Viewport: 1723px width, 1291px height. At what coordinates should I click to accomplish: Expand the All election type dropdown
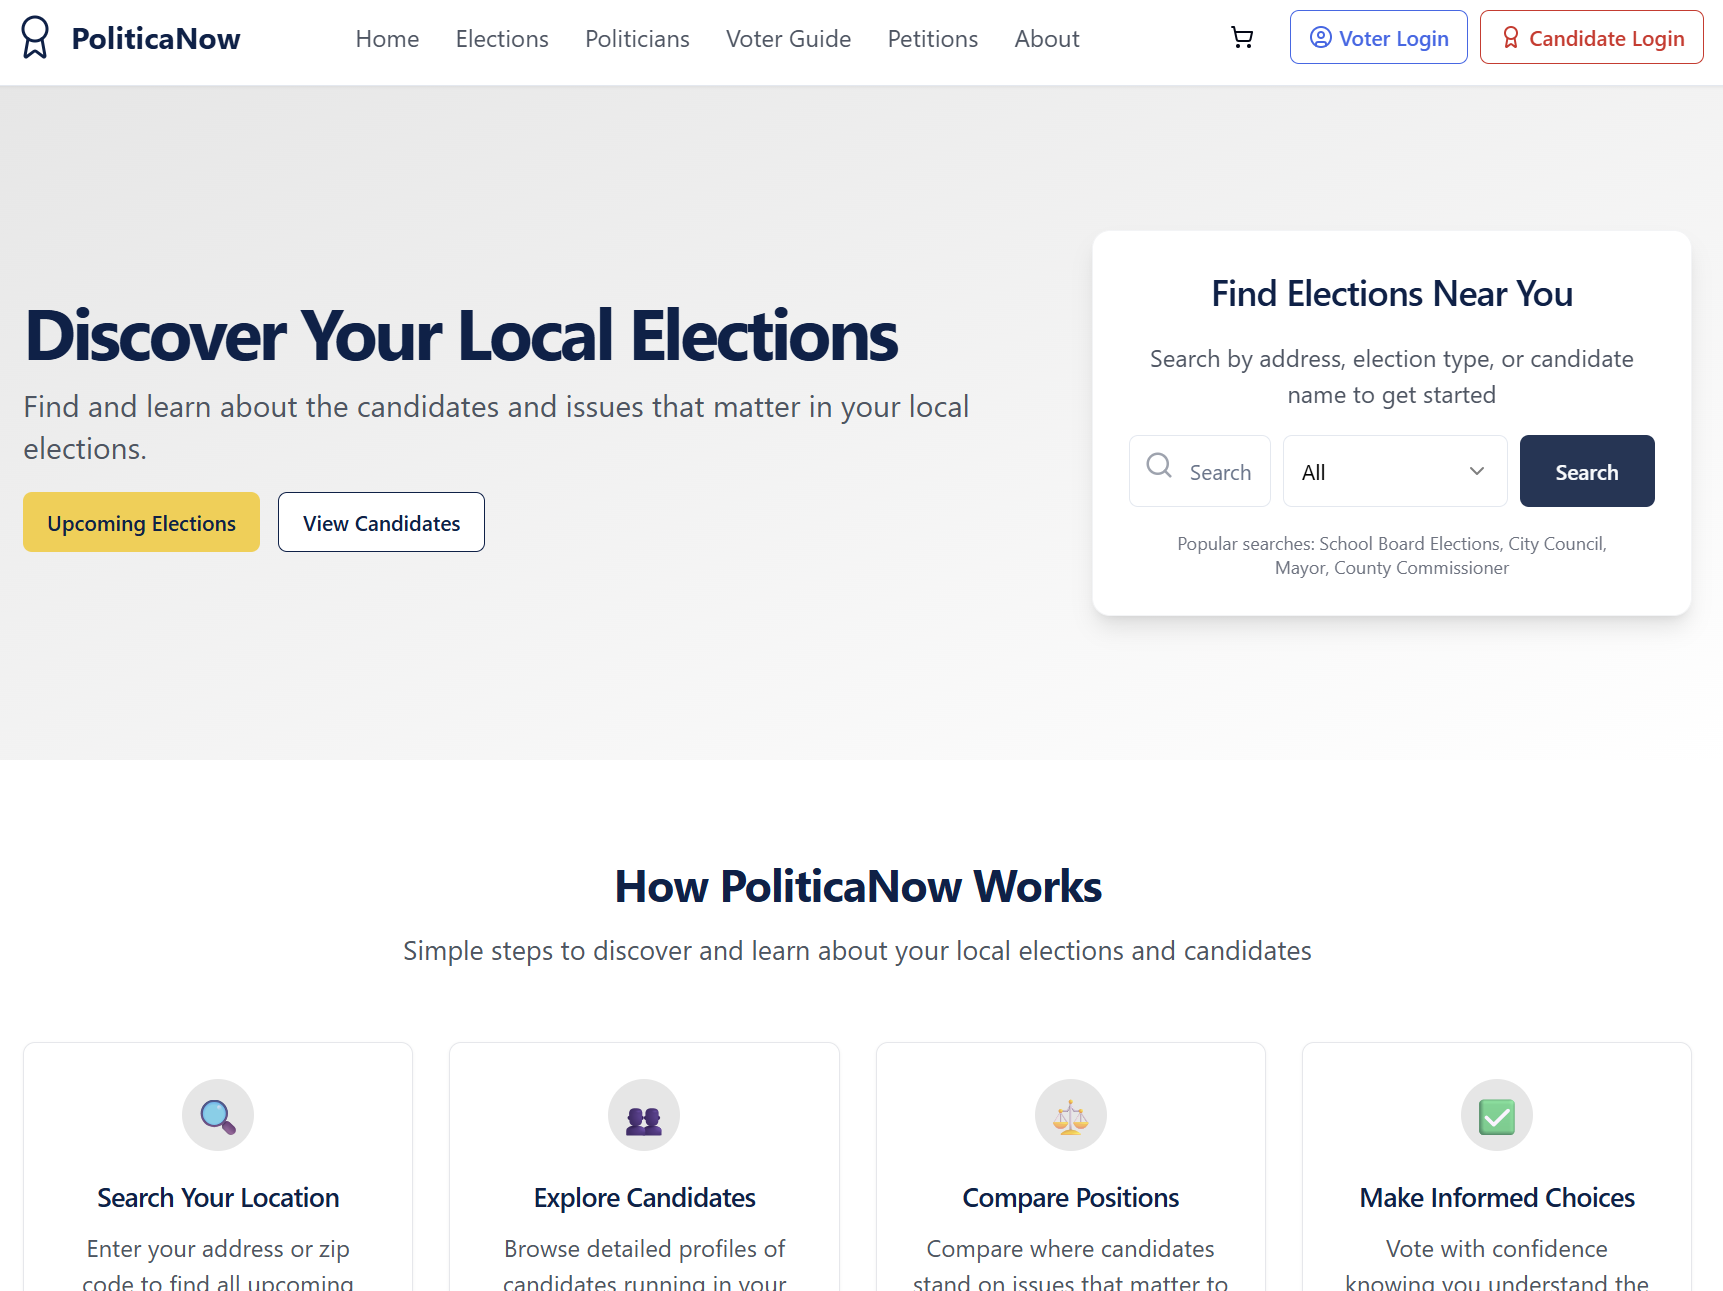(1394, 472)
